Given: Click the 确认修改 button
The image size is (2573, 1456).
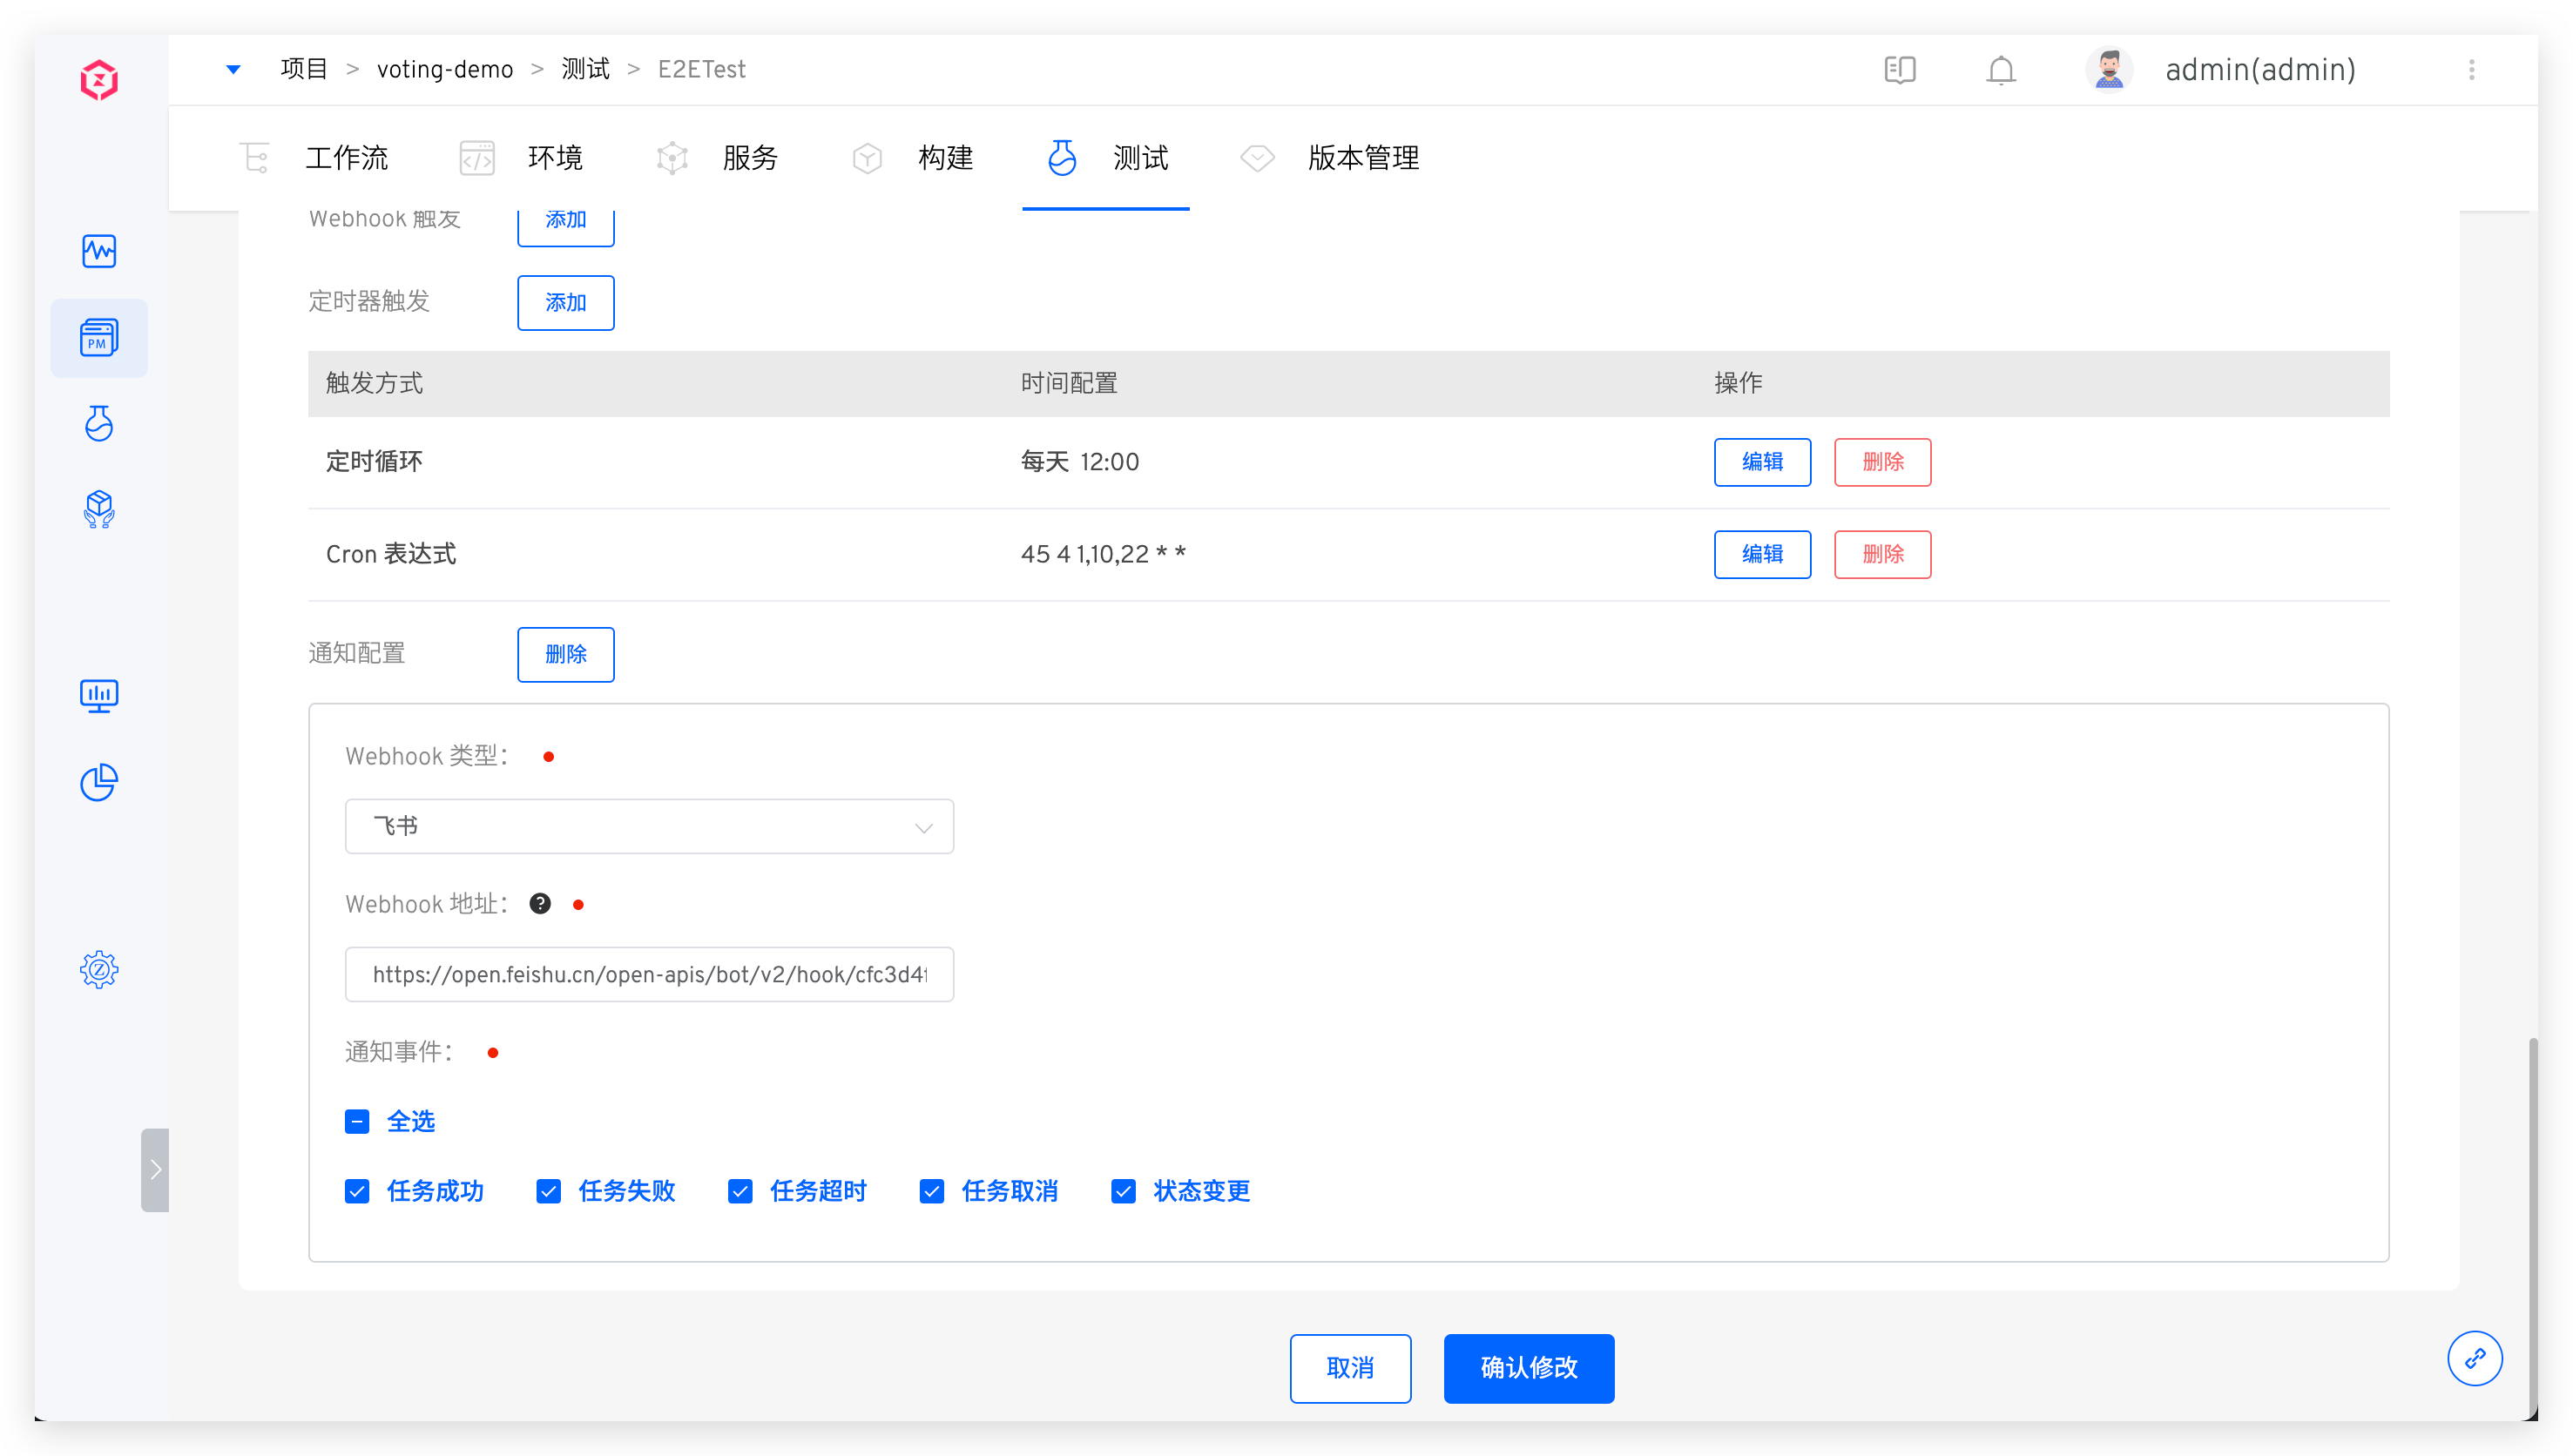Looking at the screenshot, I should pos(1528,1368).
